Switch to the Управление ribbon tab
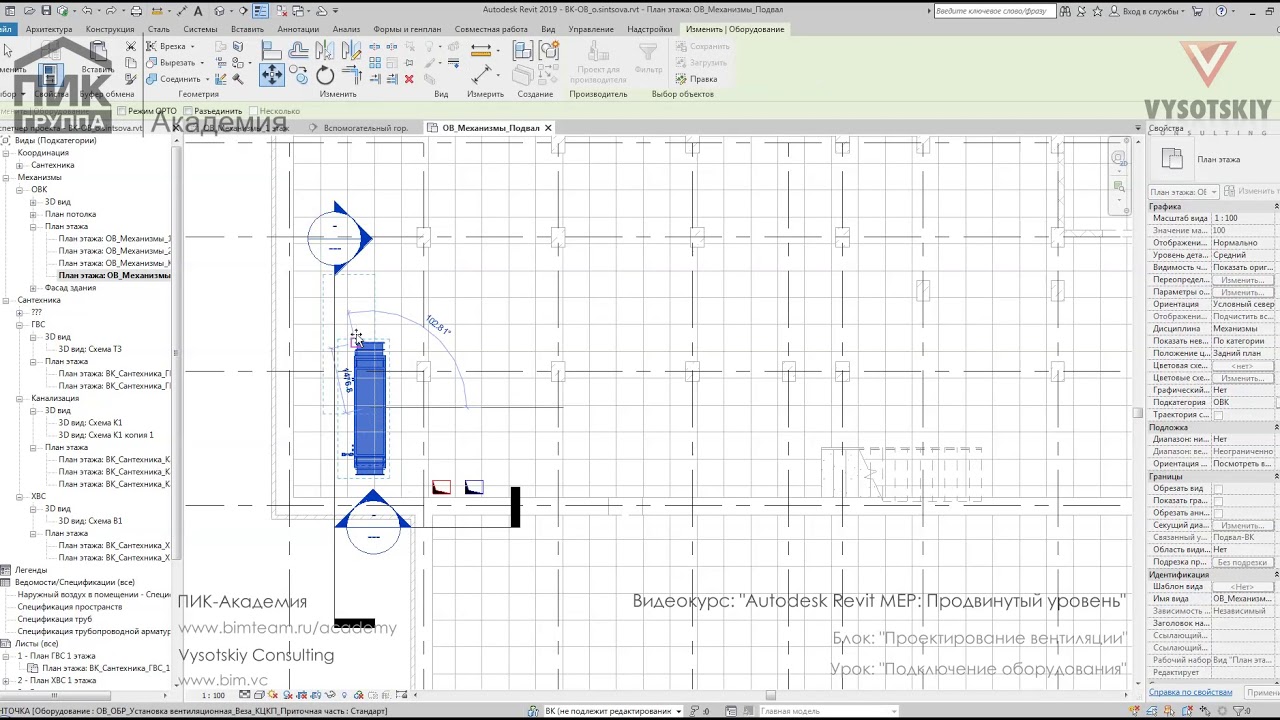This screenshot has height=720, width=1280. (591, 29)
